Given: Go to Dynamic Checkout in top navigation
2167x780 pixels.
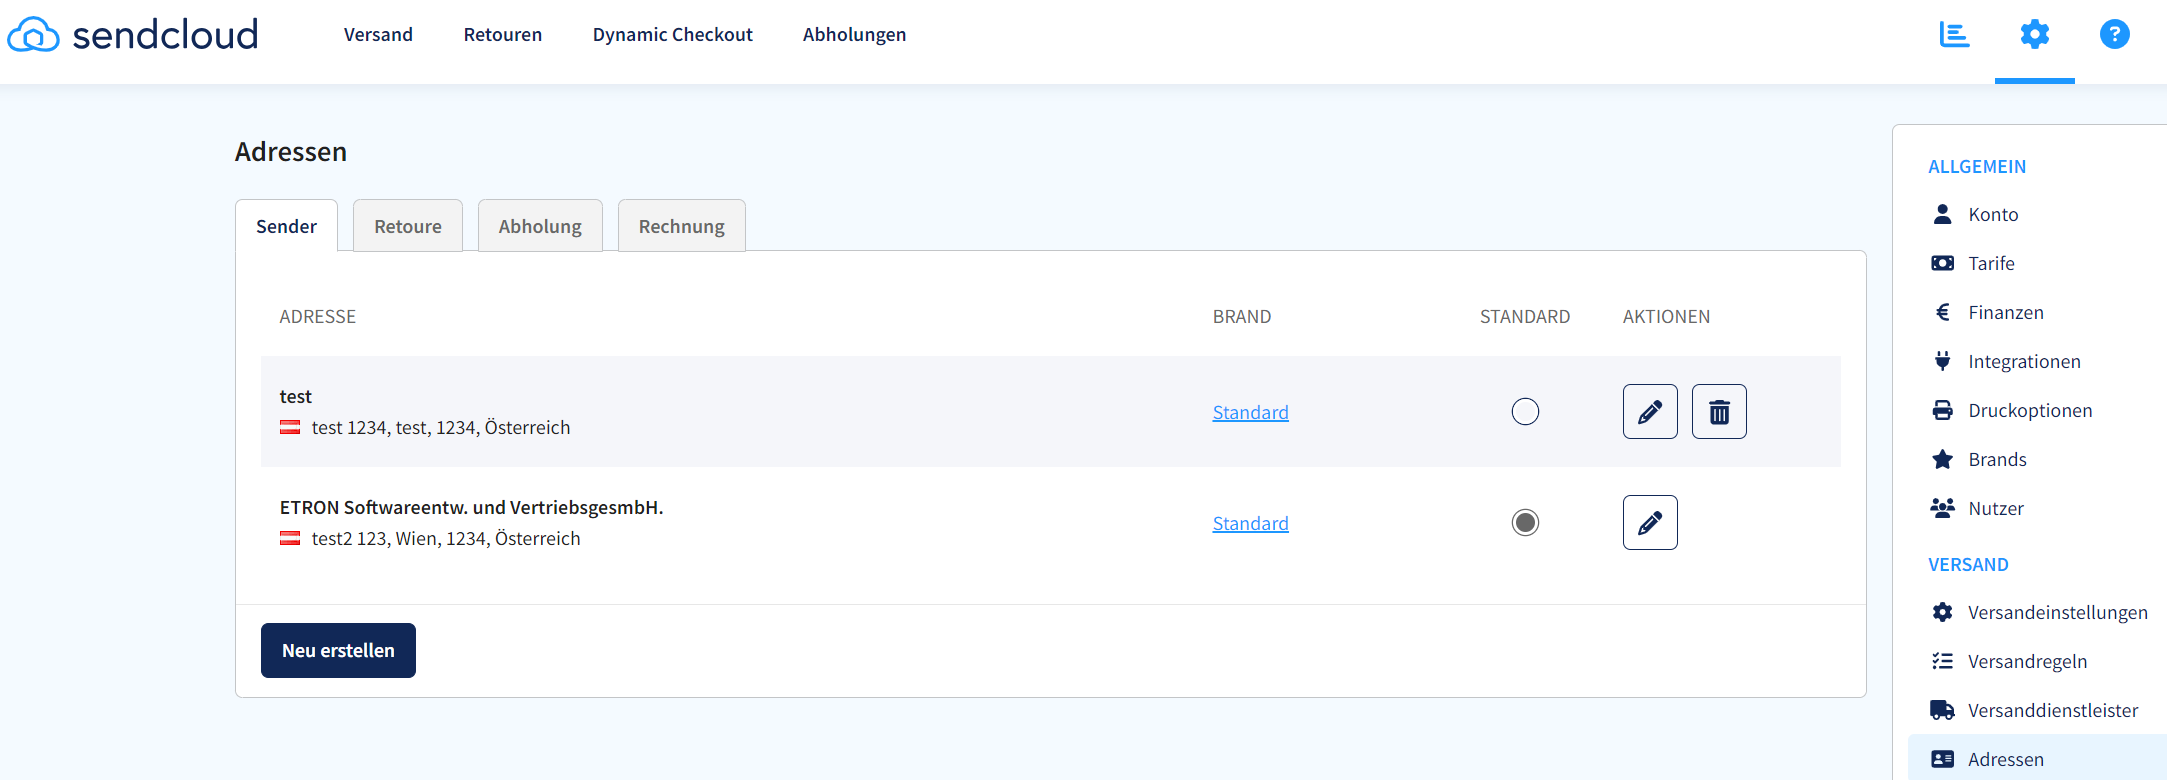Looking at the screenshot, I should click(672, 35).
